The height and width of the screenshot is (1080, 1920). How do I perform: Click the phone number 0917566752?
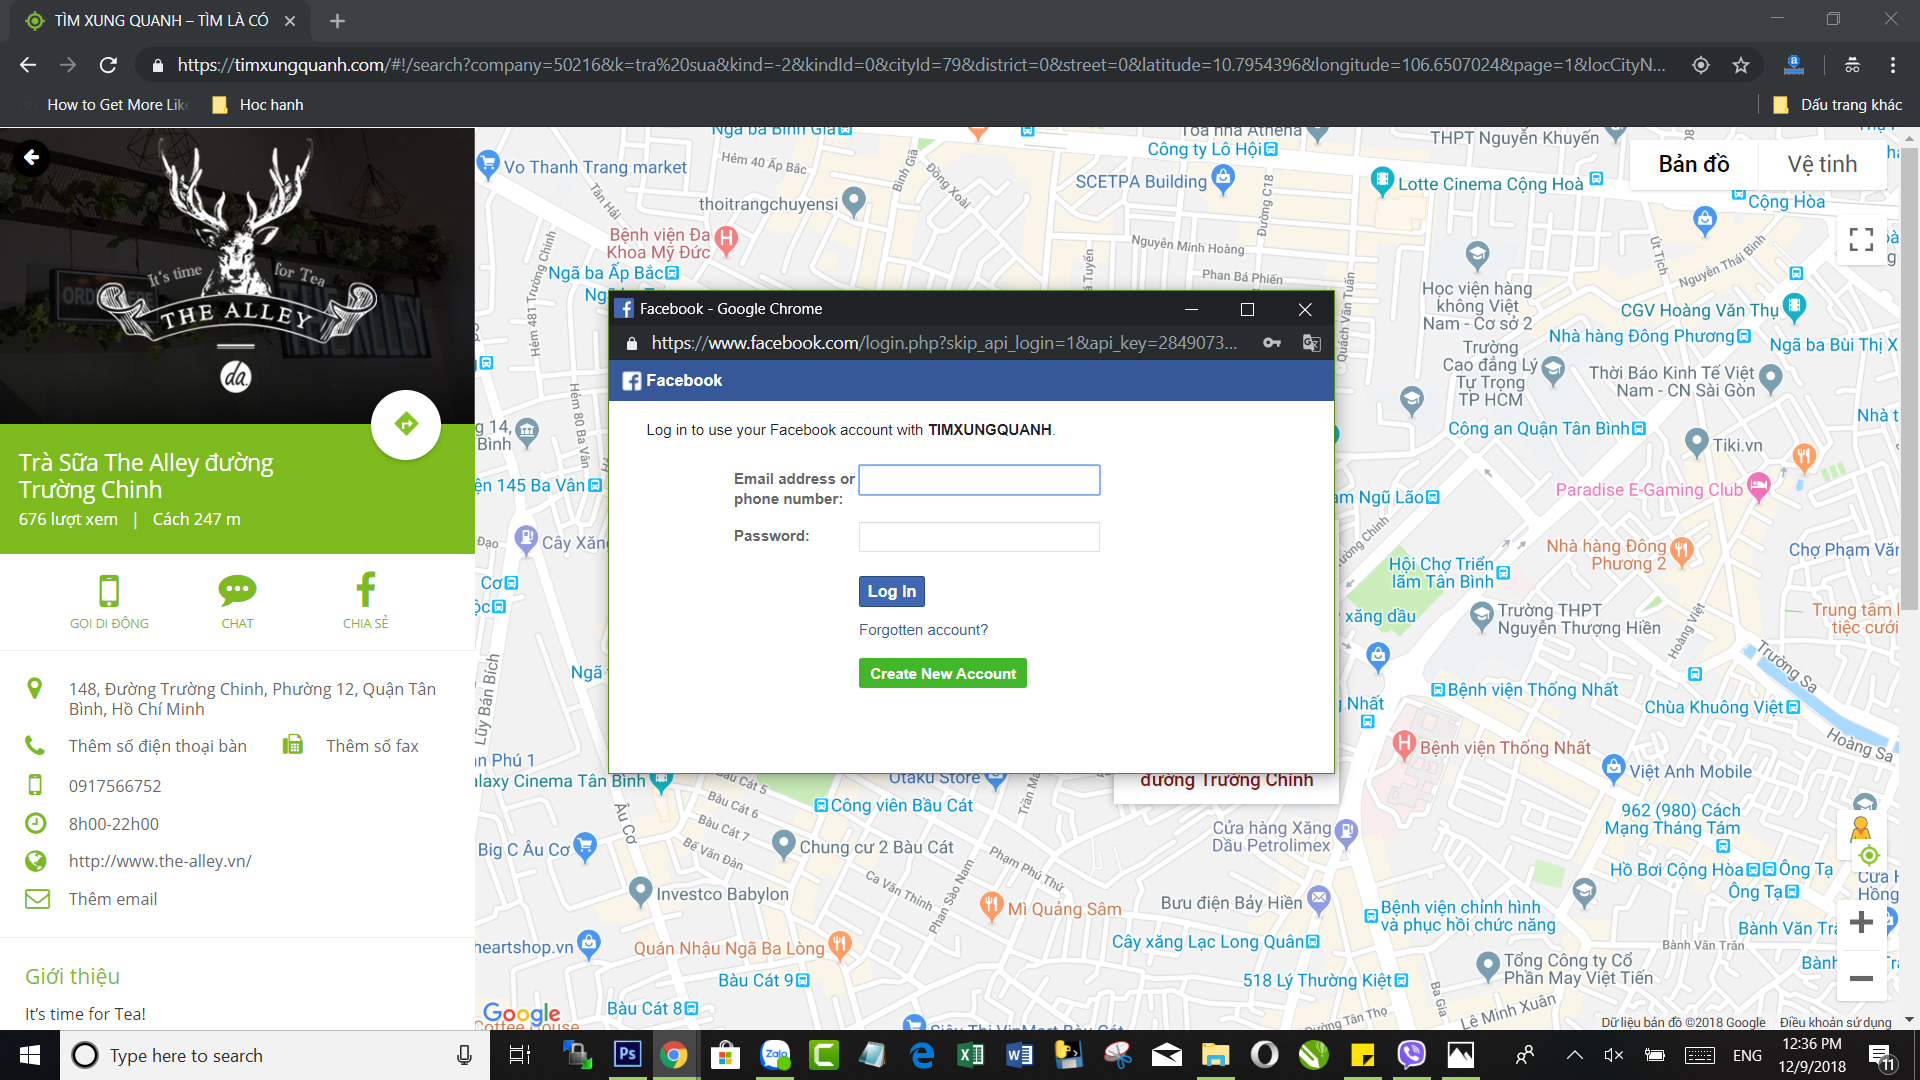(115, 786)
